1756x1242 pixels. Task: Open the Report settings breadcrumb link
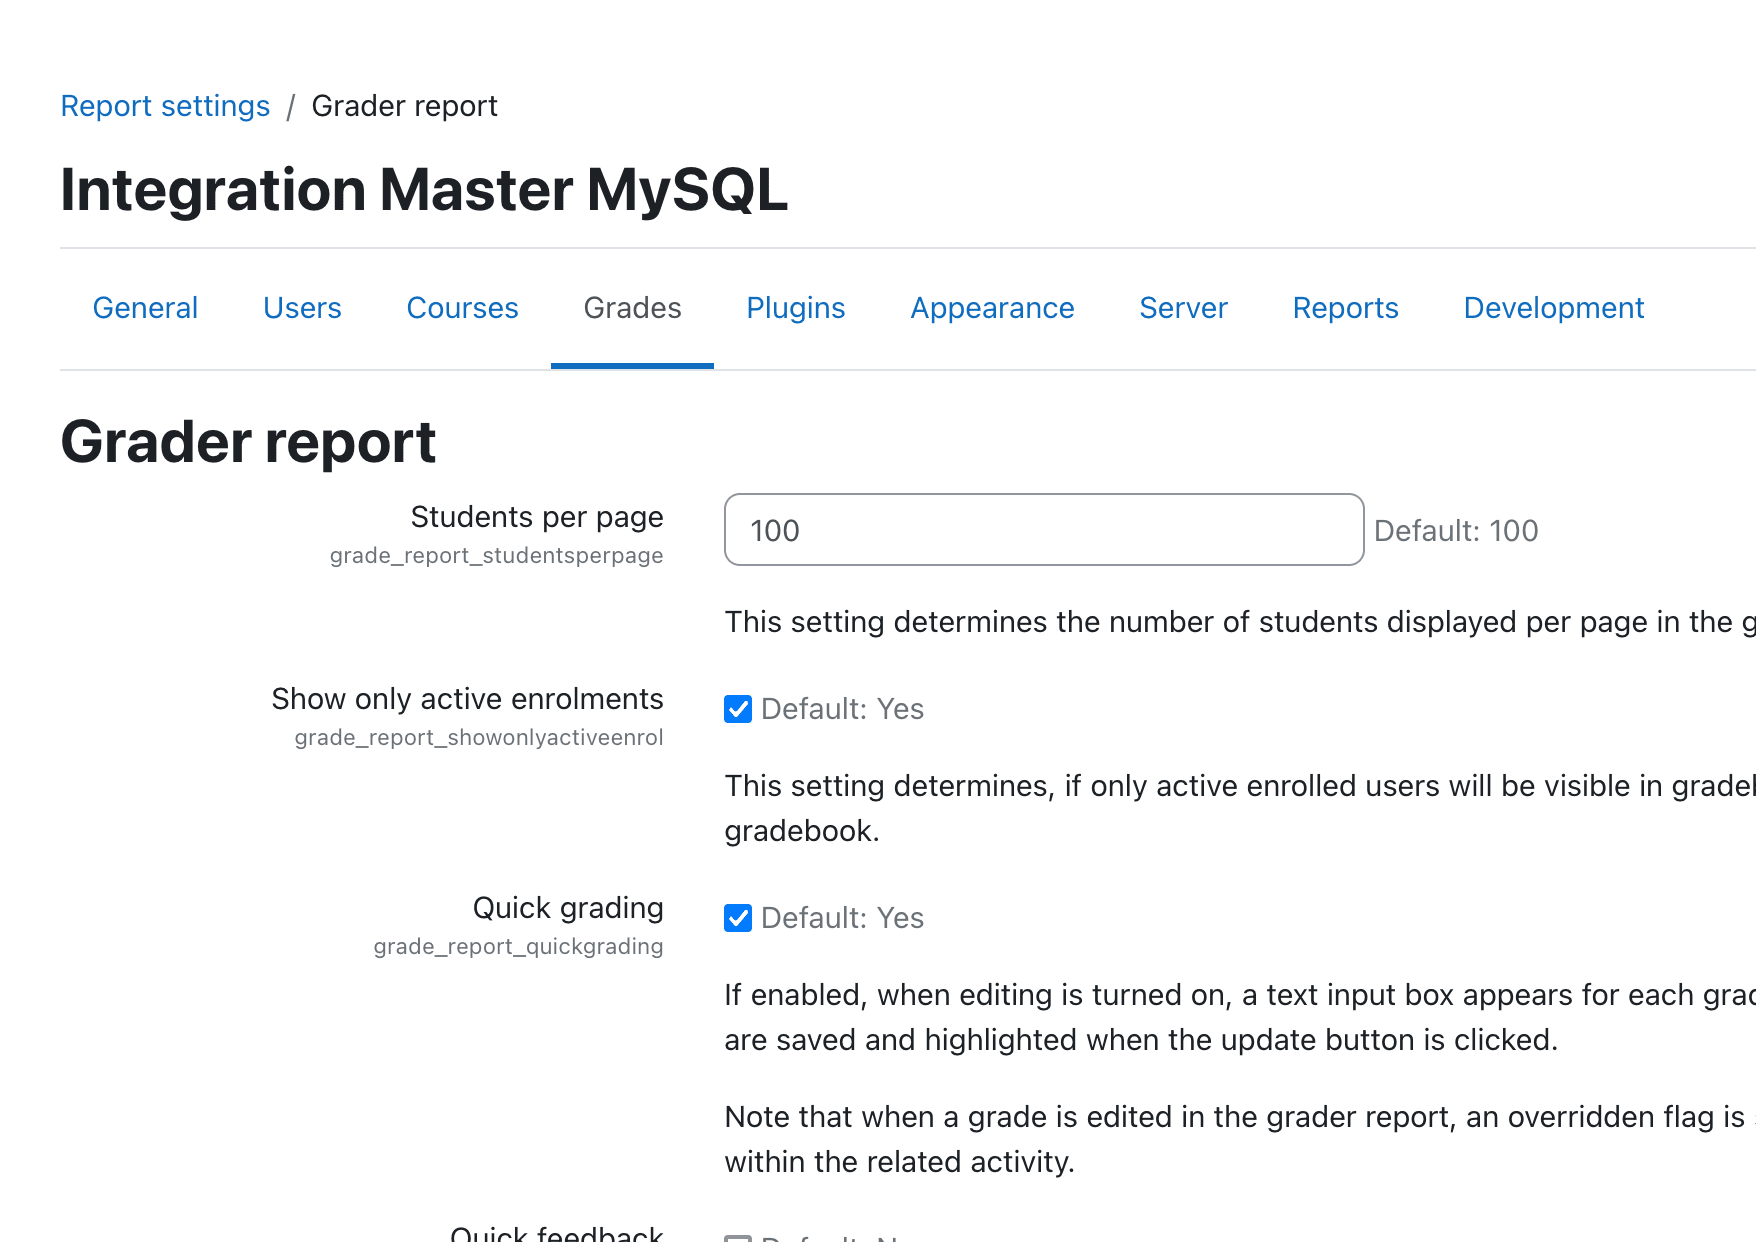point(165,106)
